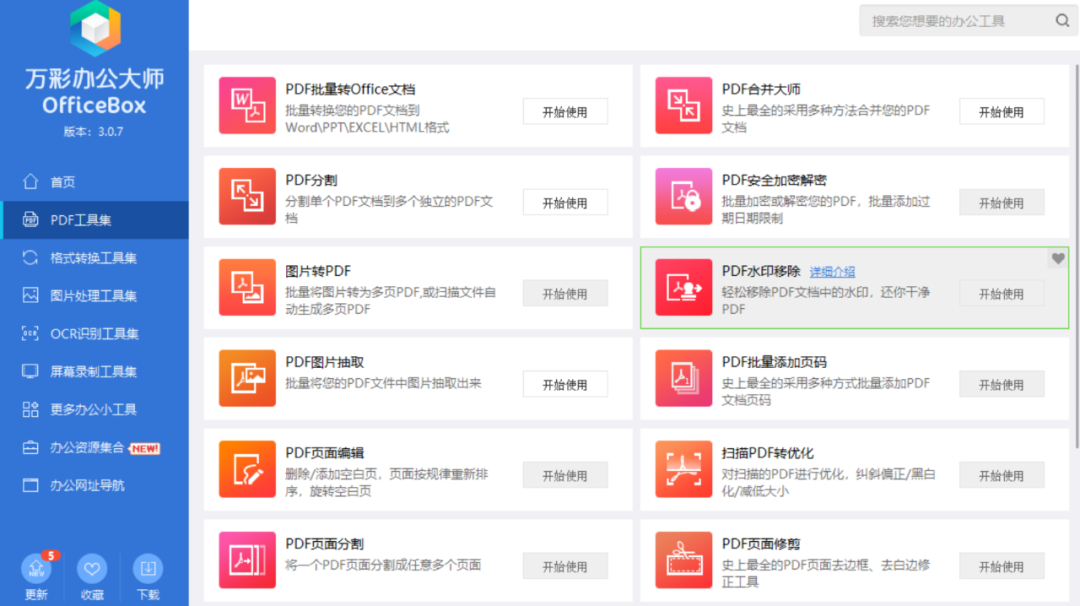Click the 下载 download icon
Image resolution: width=1080 pixels, height=606 pixels.
[147, 569]
